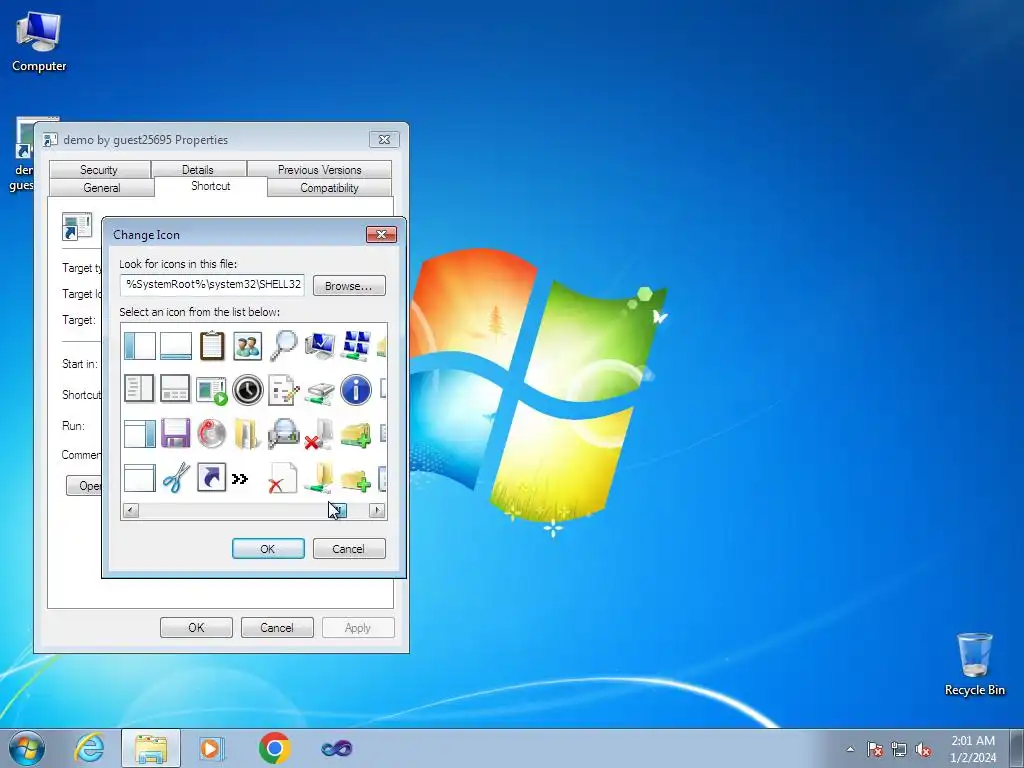Pick the four-windows network icon
The height and width of the screenshot is (768, 1024).
[356, 345]
